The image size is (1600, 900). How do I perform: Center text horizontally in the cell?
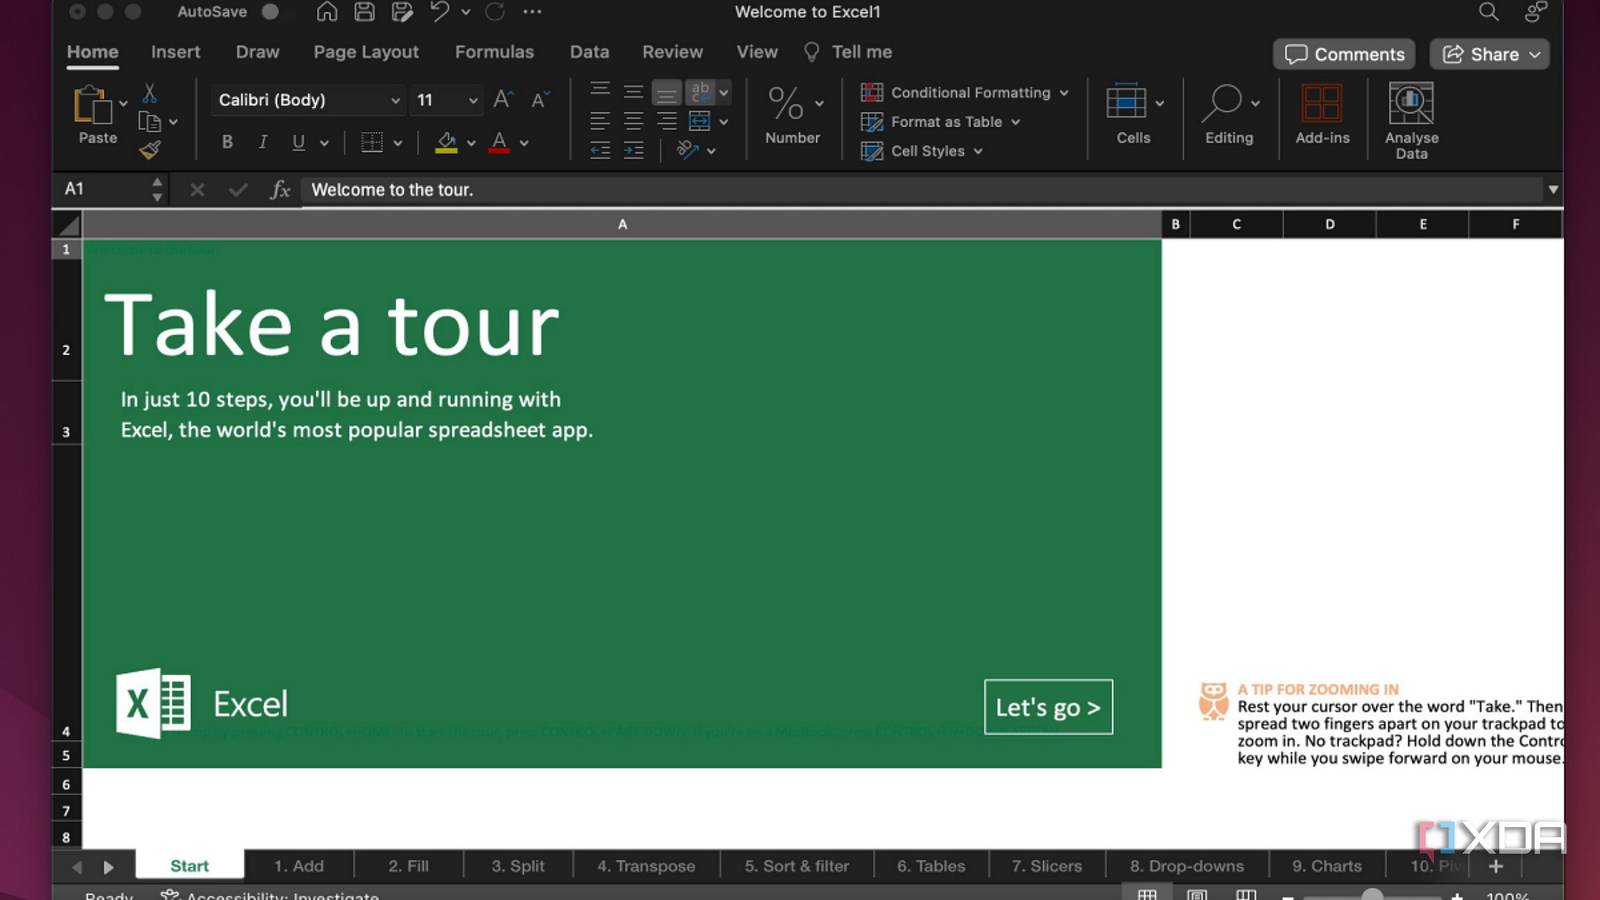coord(633,122)
